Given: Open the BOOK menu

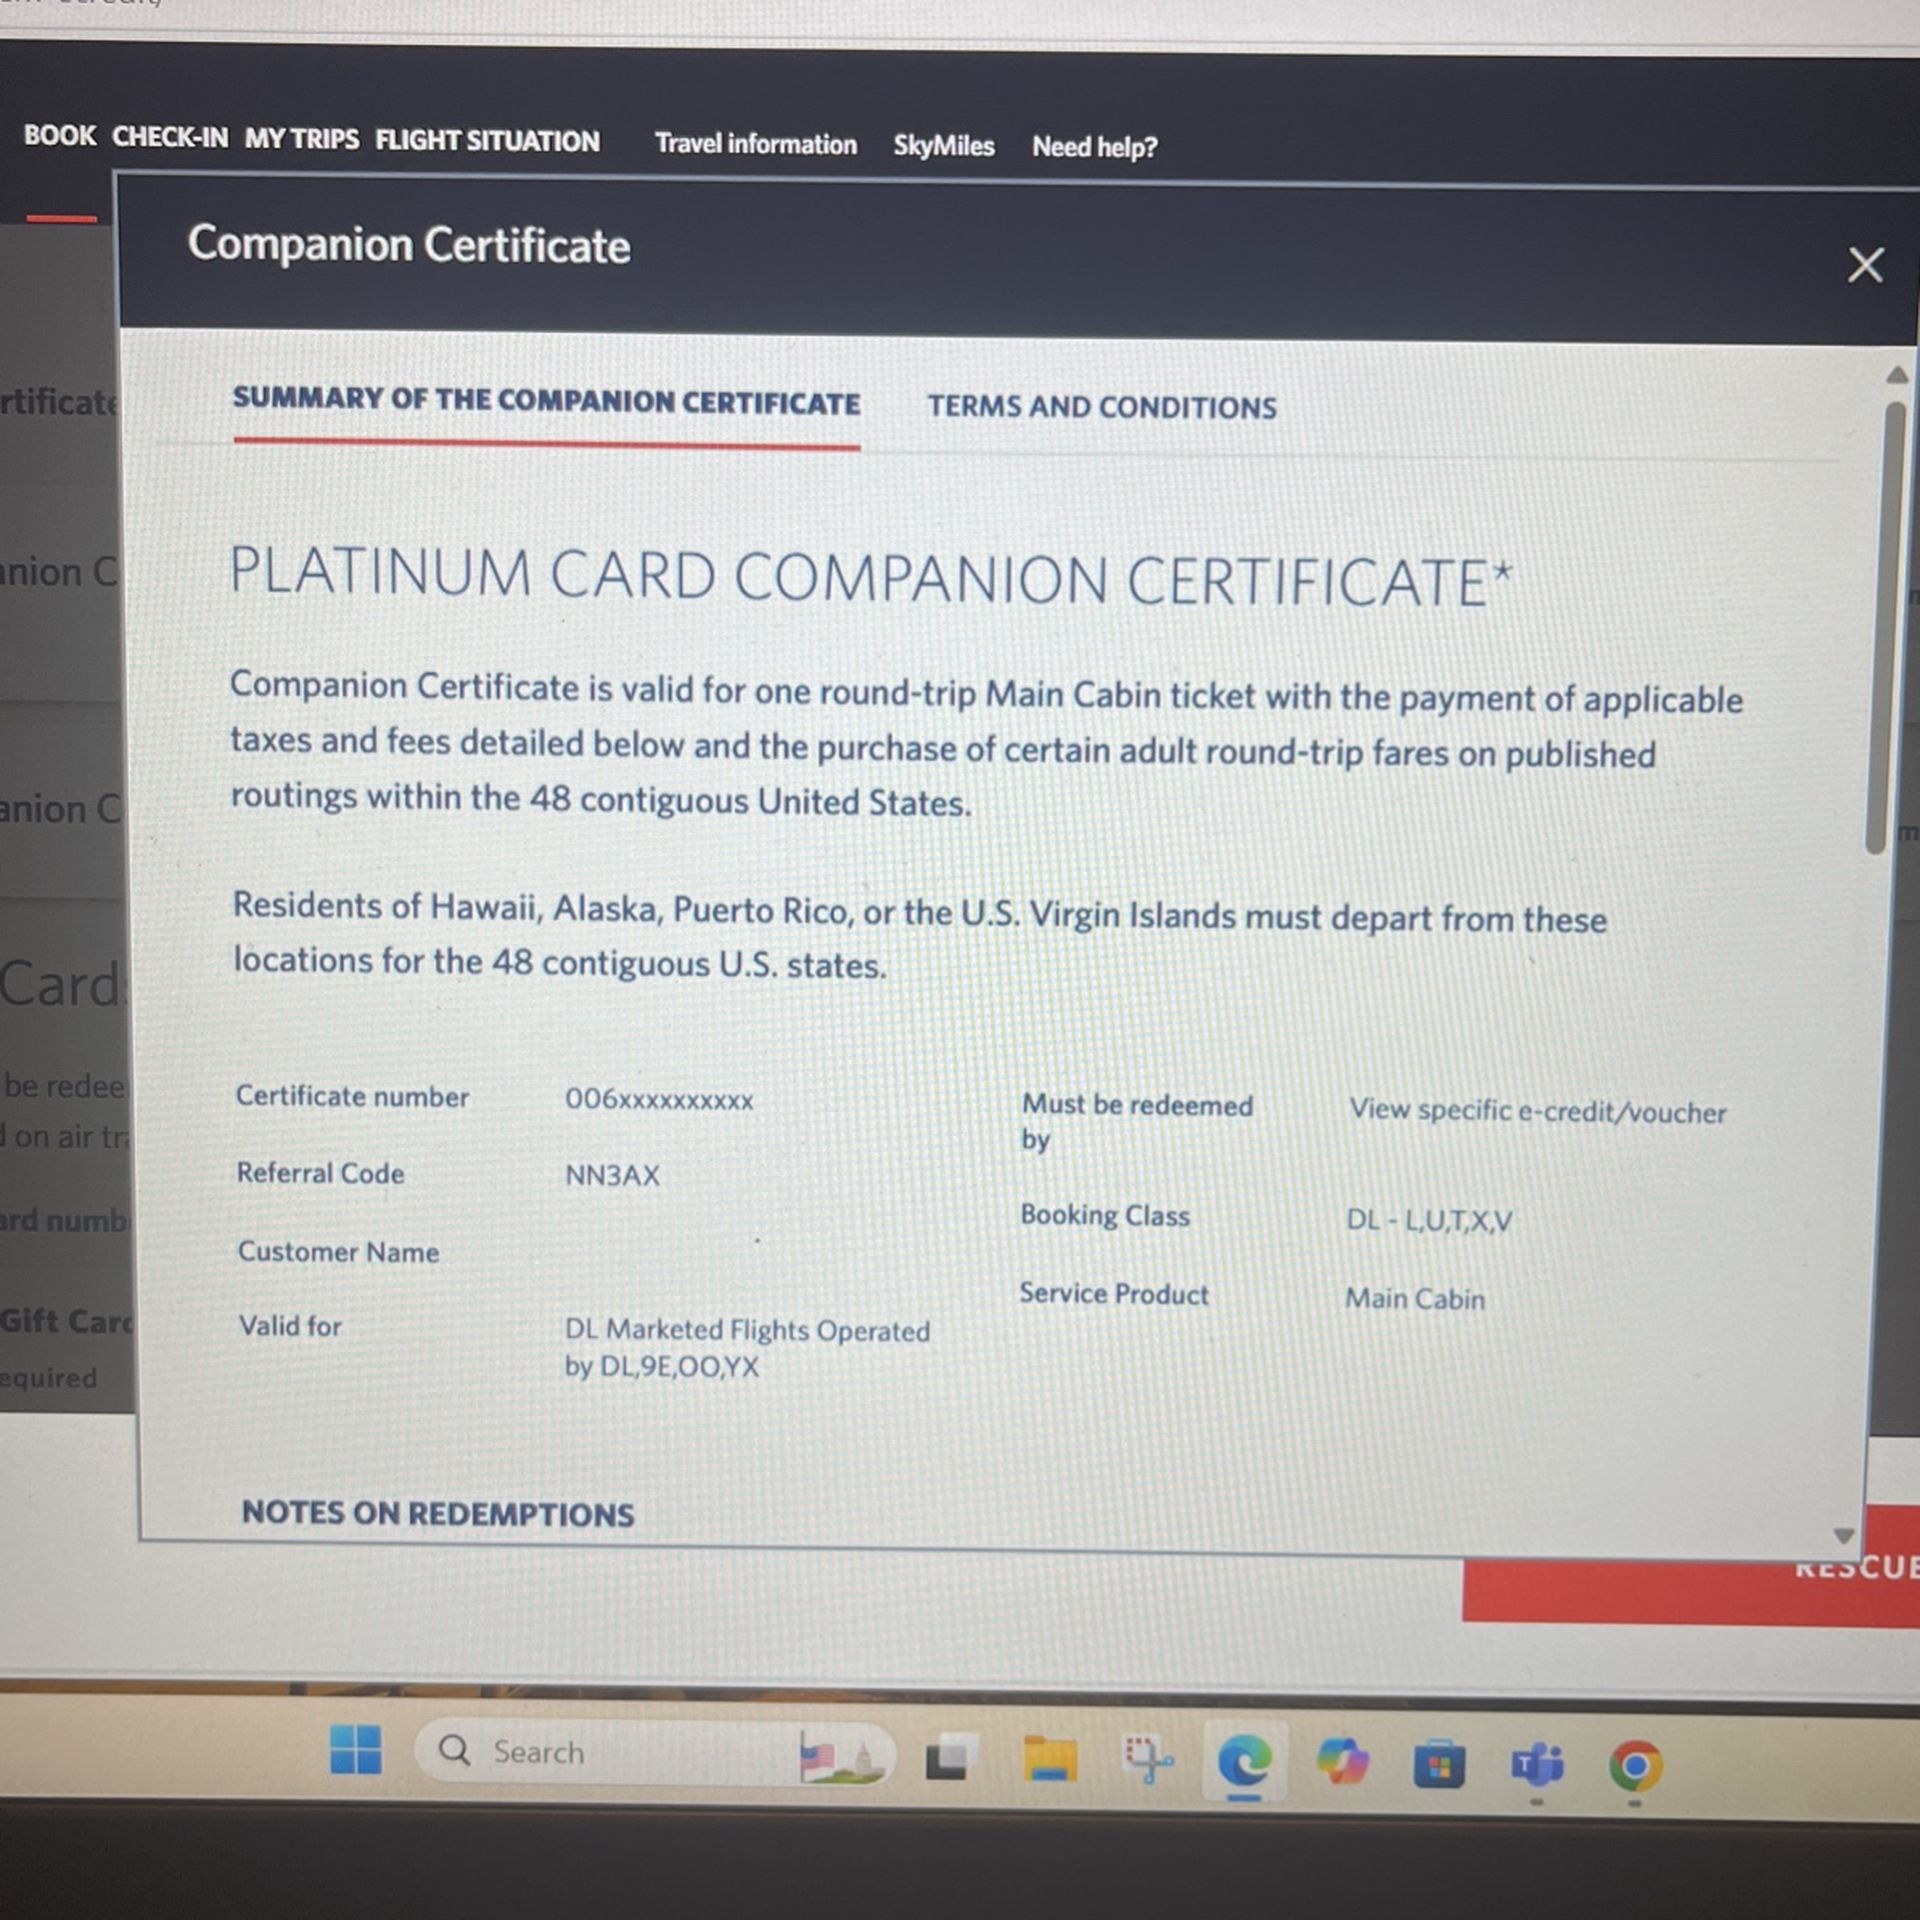Looking at the screenshot, I should 60,136.
